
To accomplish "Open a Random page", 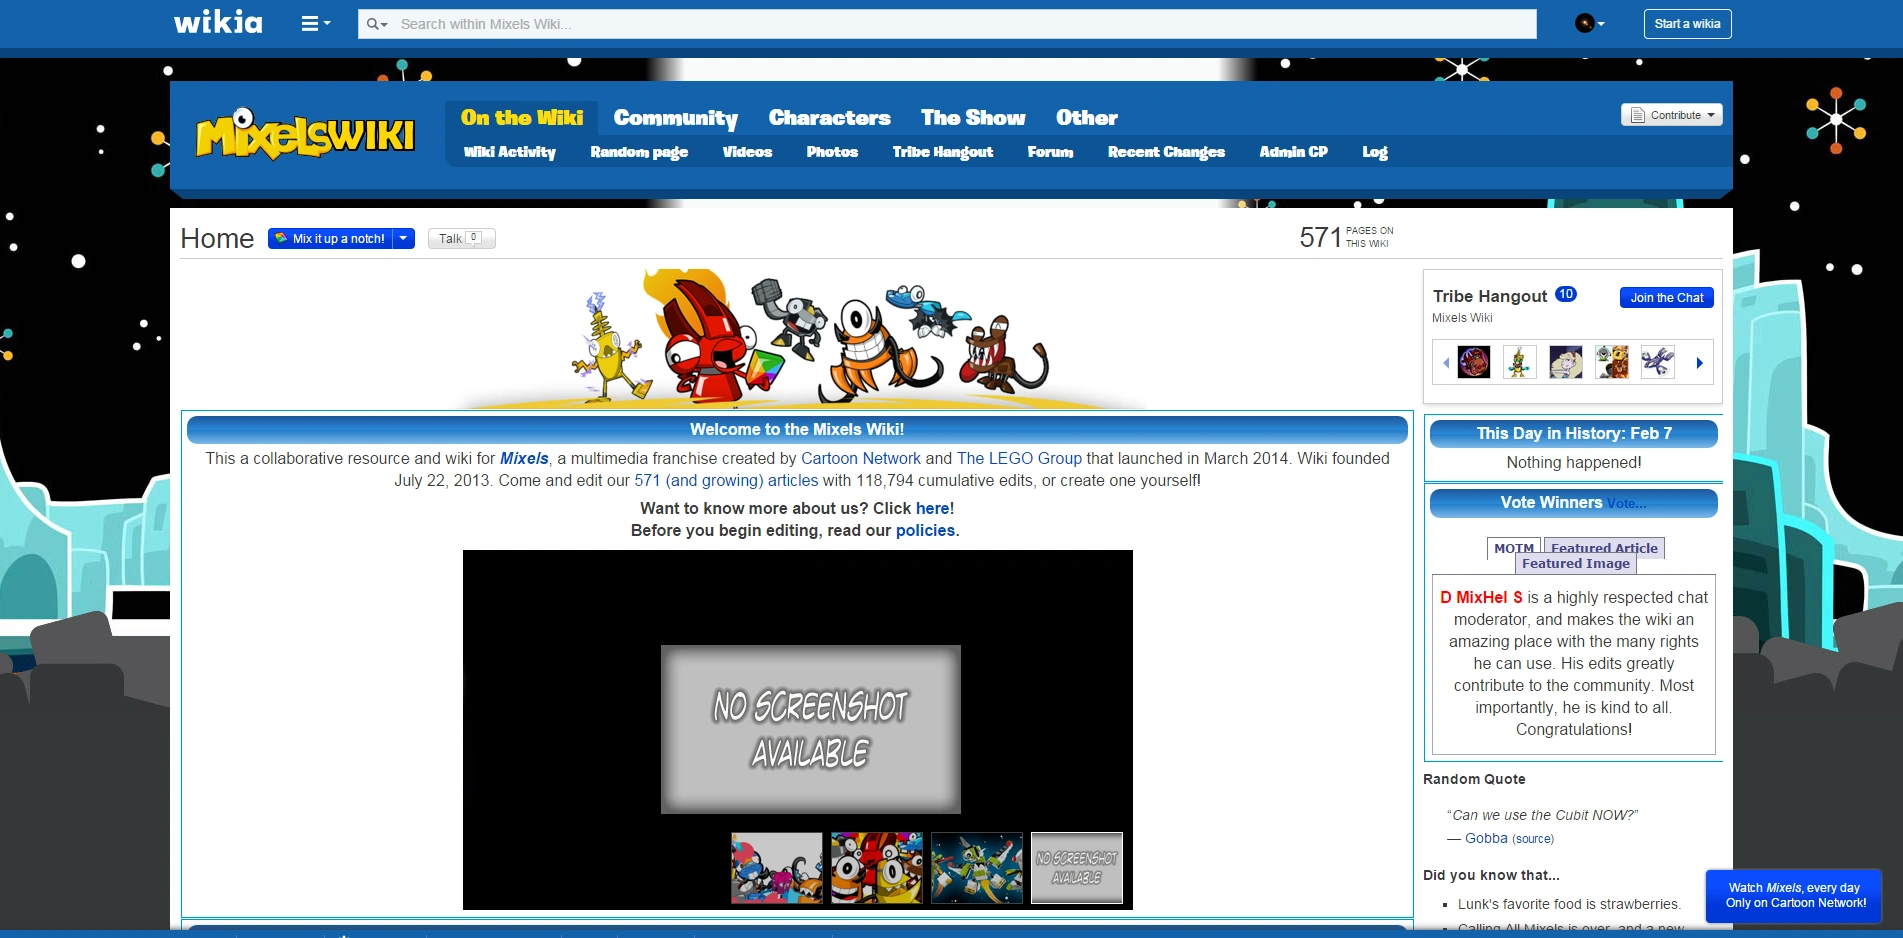I will (x=639, y=152).
